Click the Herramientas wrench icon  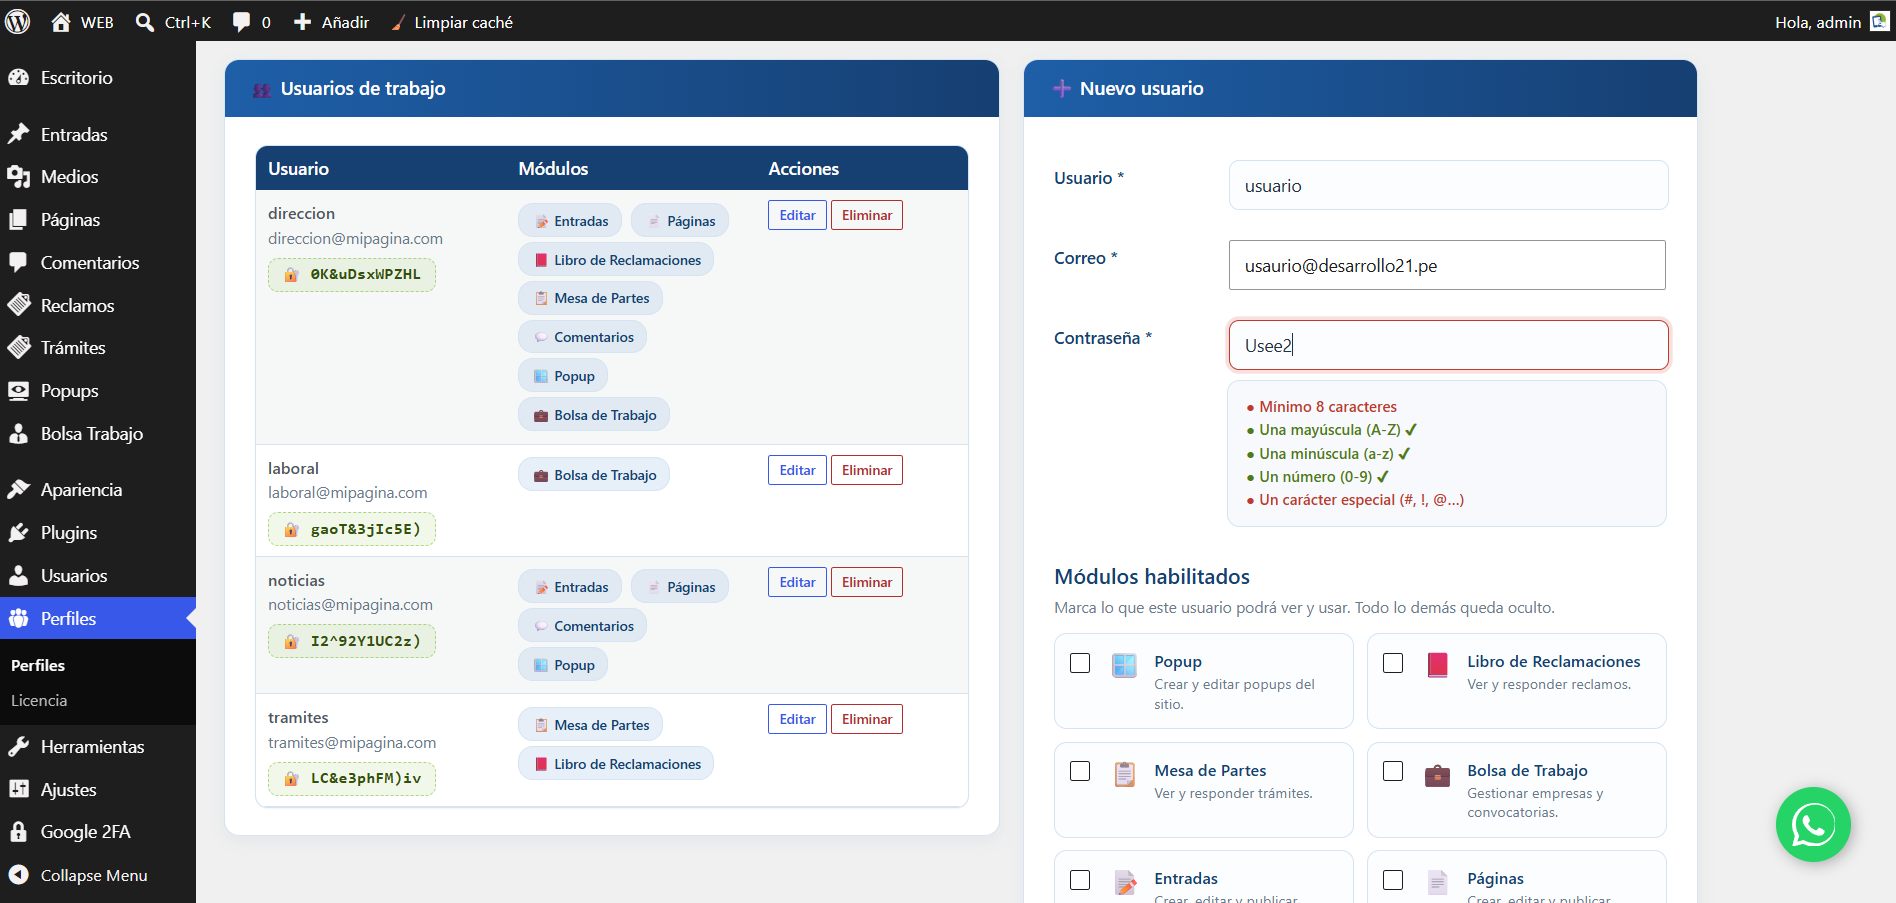pyautogui.click(x=19, y=747)
